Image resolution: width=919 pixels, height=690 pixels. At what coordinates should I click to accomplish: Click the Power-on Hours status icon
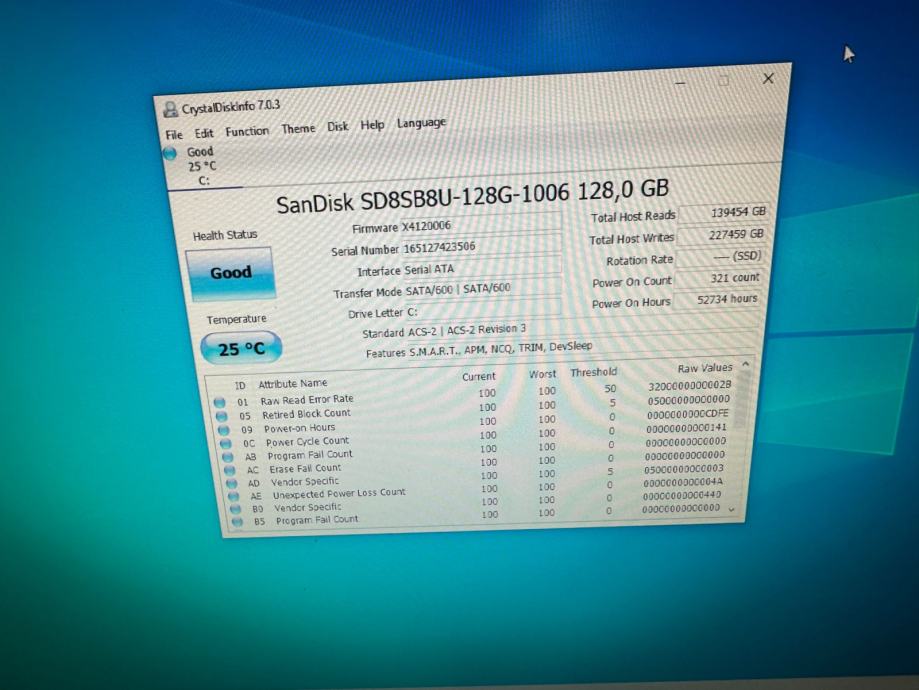click(224, 430)
